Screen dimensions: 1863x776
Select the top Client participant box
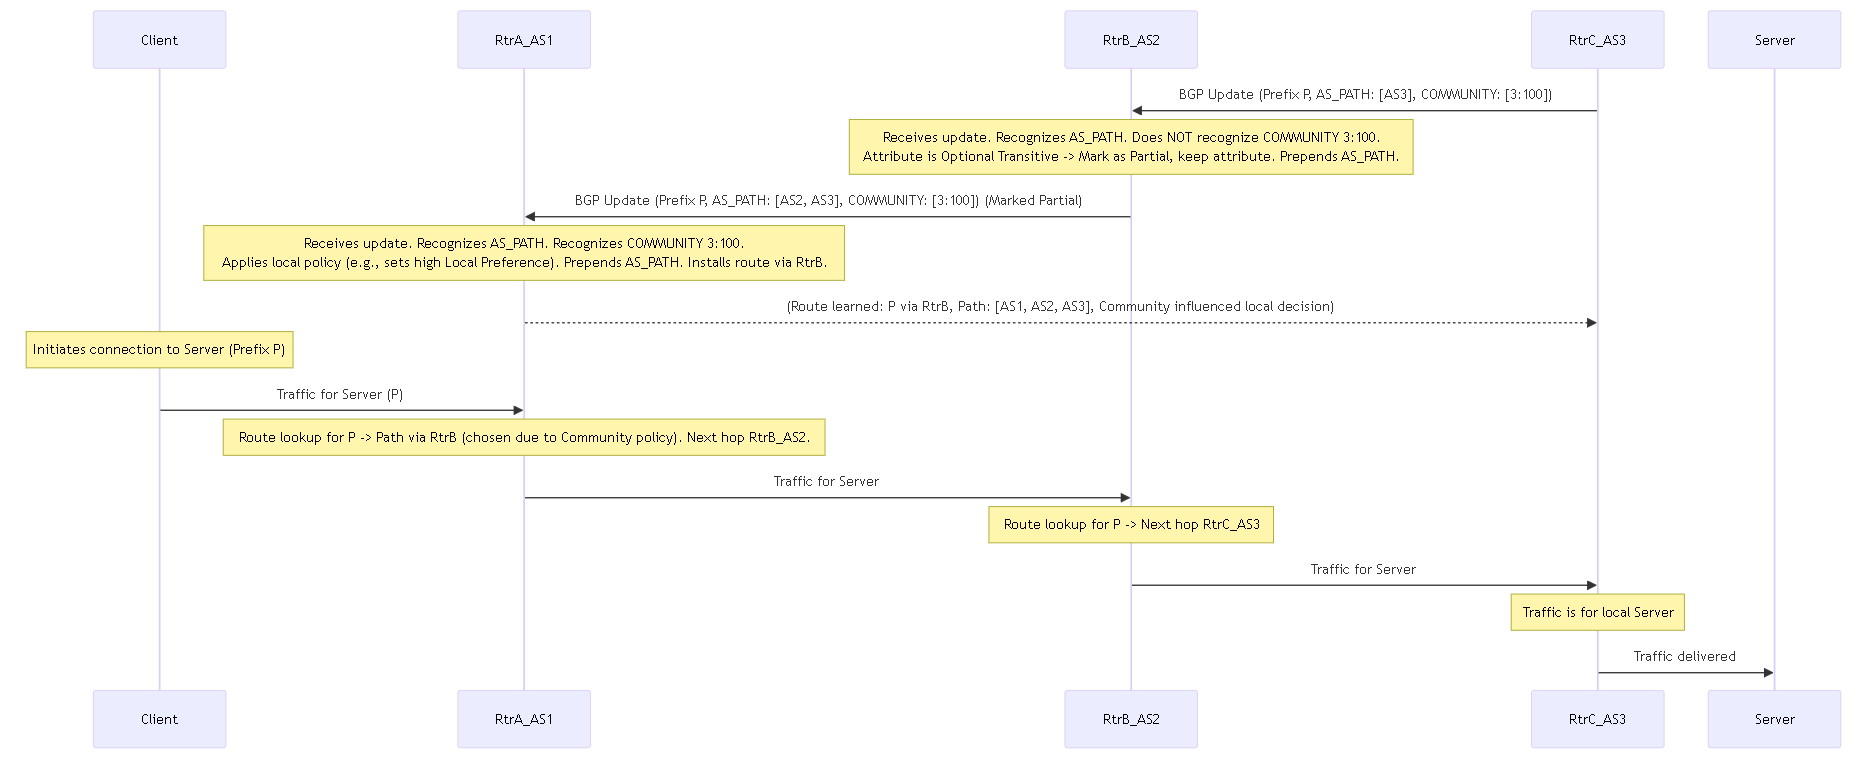coord(159,40)
